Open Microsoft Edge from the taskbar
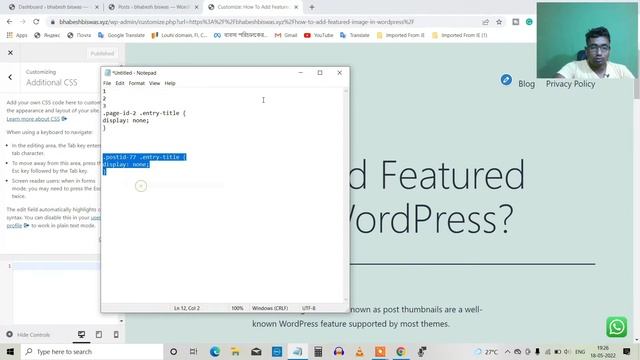 click(215, 351)
